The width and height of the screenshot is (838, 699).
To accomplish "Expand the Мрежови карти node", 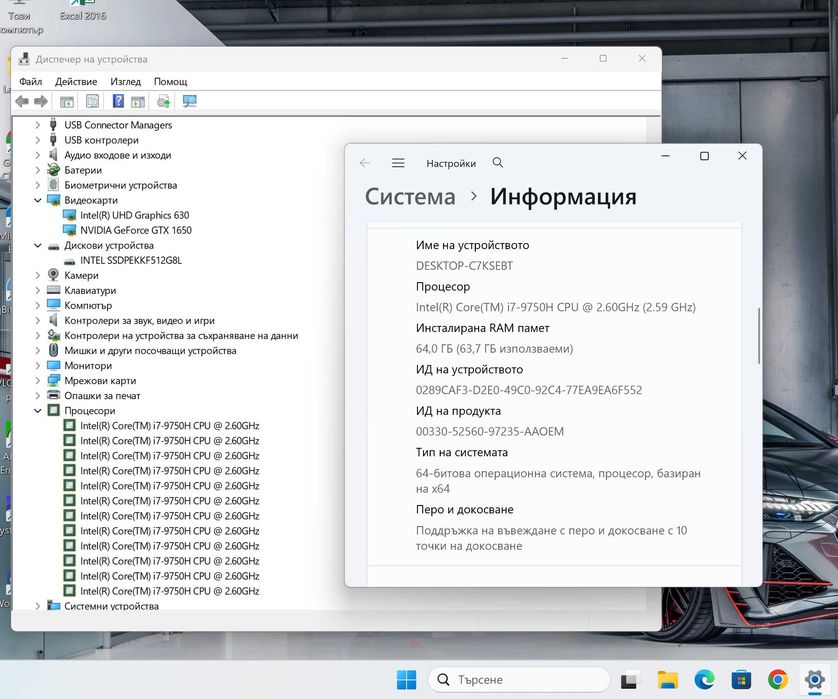I will point(38,381).
